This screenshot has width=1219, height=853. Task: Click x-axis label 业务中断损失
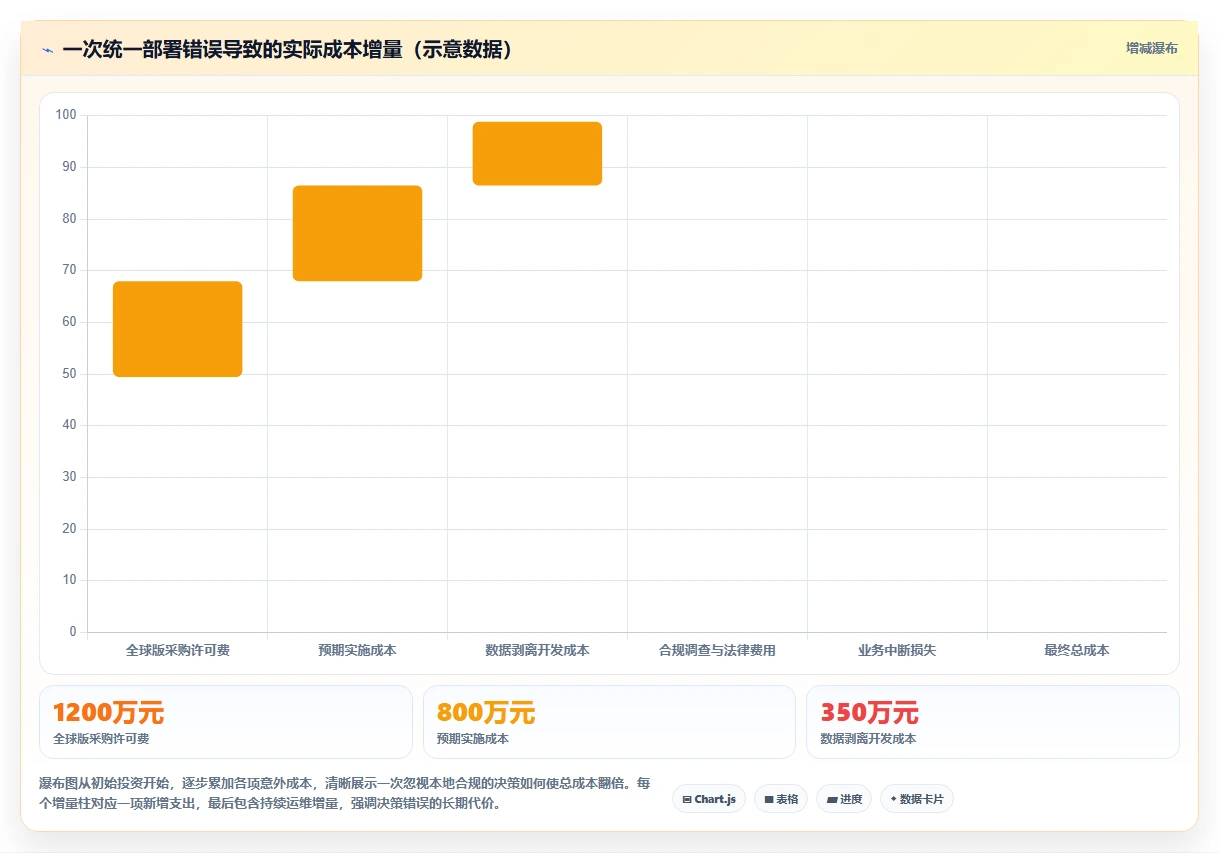[x=897, y=650]
